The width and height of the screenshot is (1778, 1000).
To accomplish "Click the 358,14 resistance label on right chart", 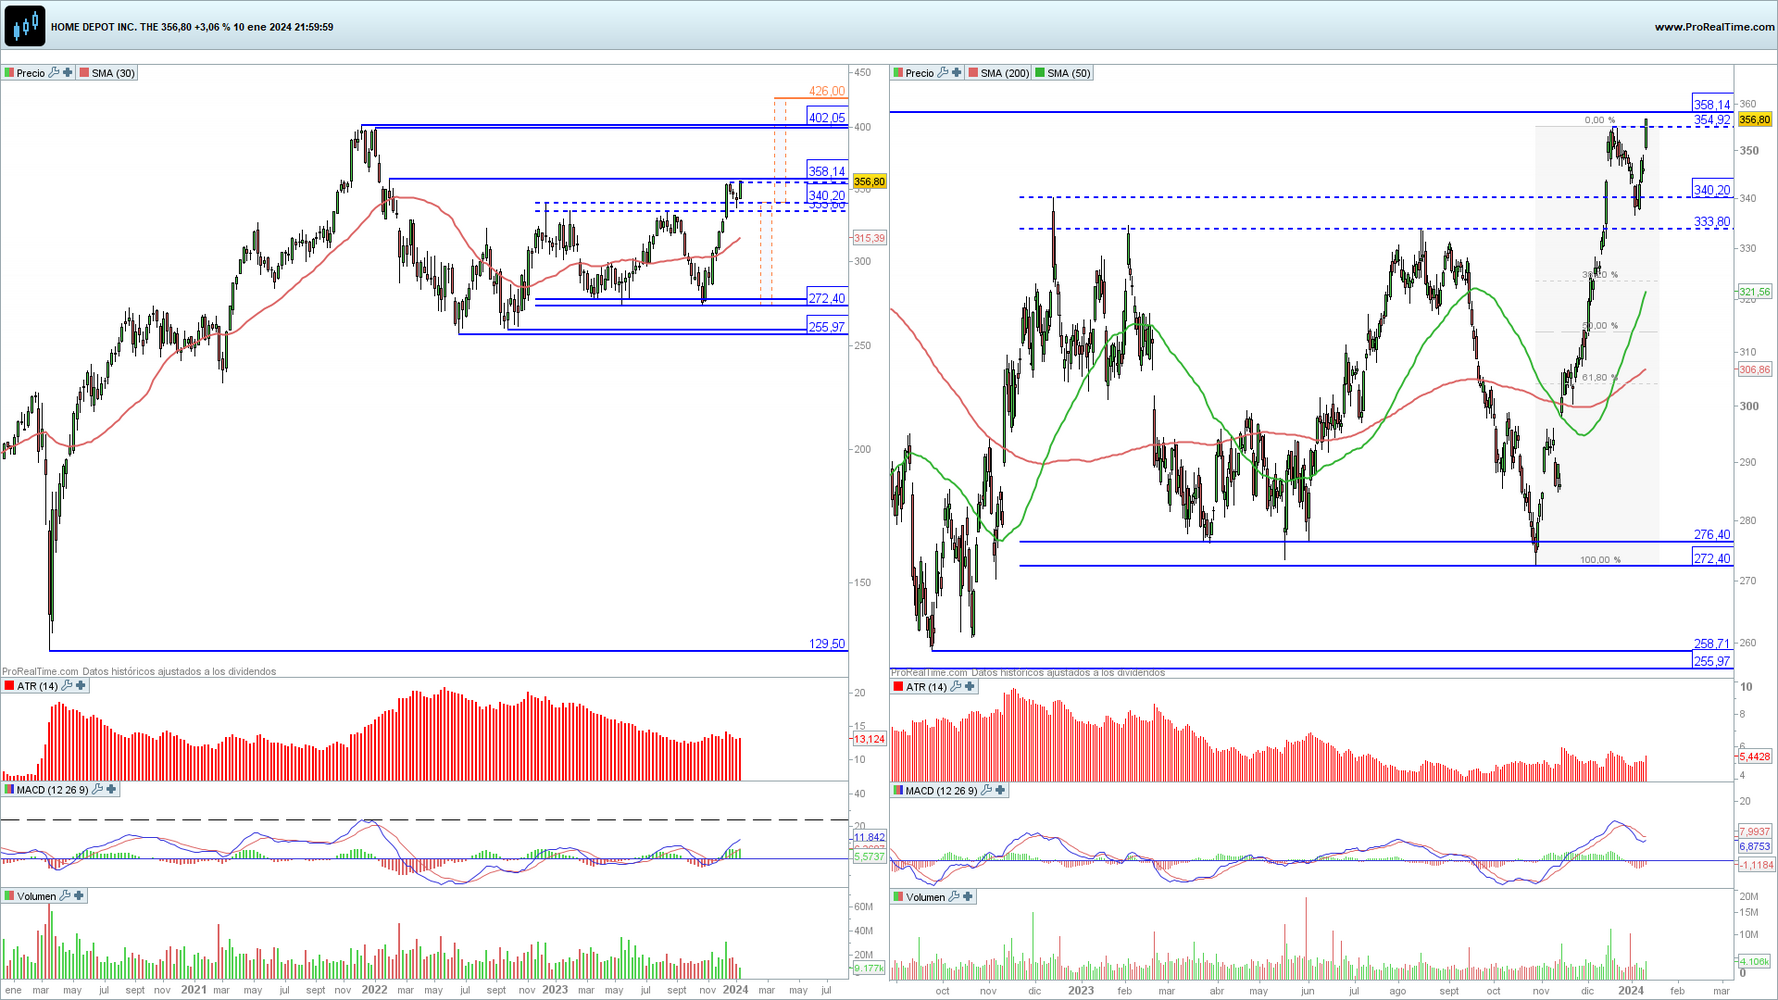I will [x=1712, y=104].
